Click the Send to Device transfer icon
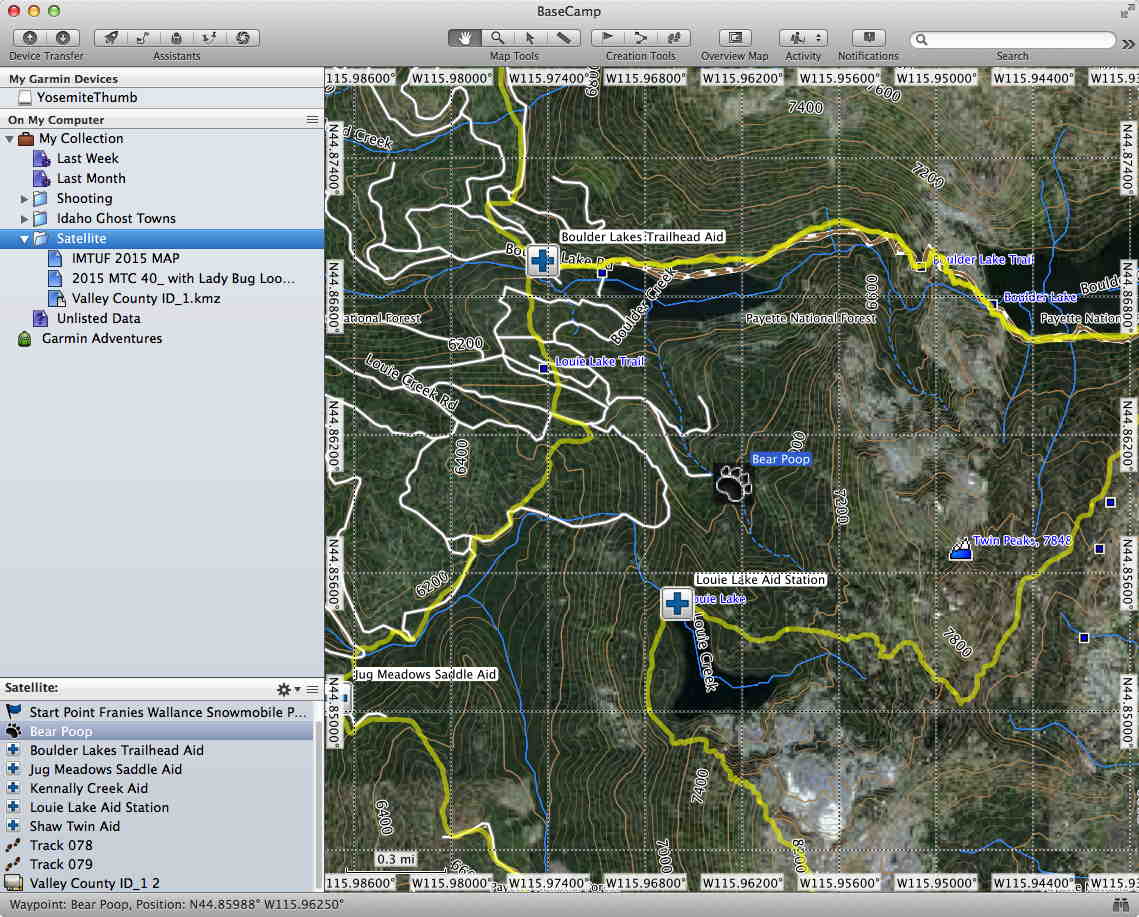 [x=30, y=37]
